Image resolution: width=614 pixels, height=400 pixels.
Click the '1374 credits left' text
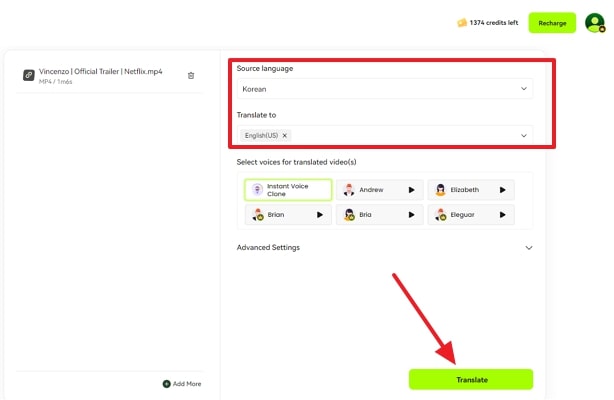pos(493,23)
